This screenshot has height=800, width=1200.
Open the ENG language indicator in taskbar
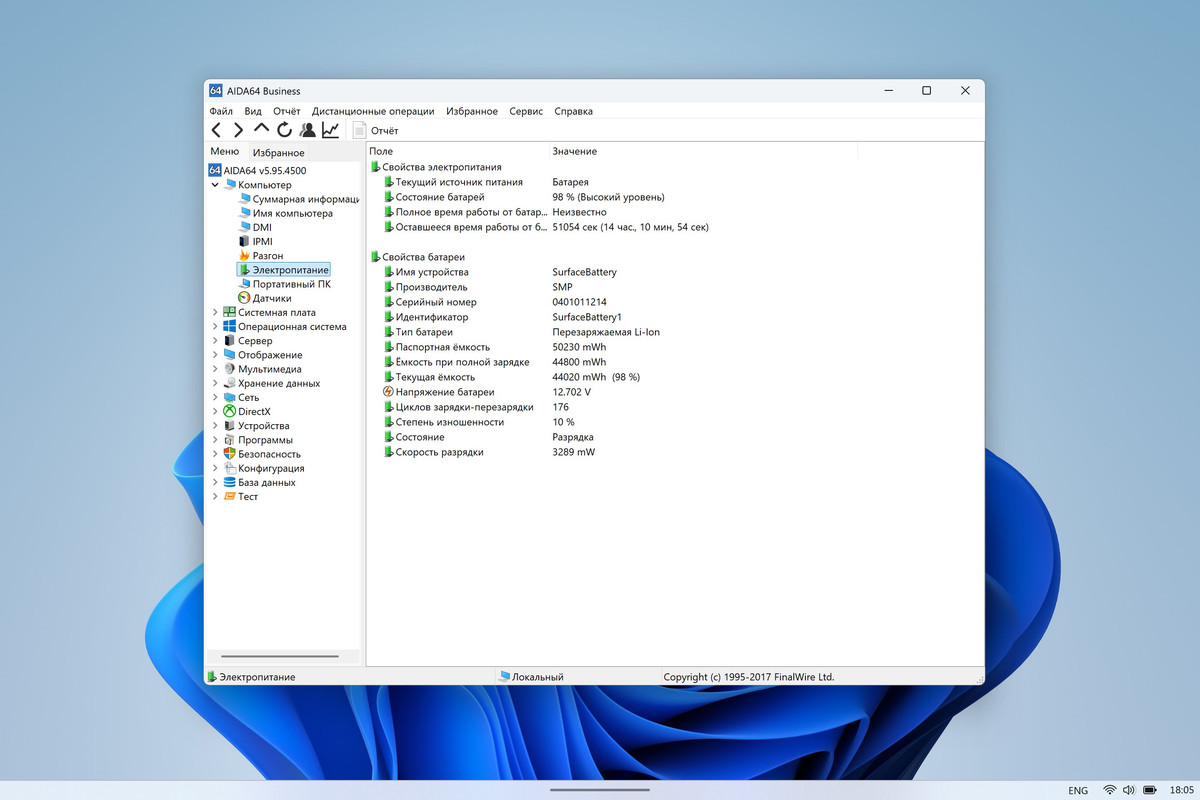click(x=1078, y=790)
